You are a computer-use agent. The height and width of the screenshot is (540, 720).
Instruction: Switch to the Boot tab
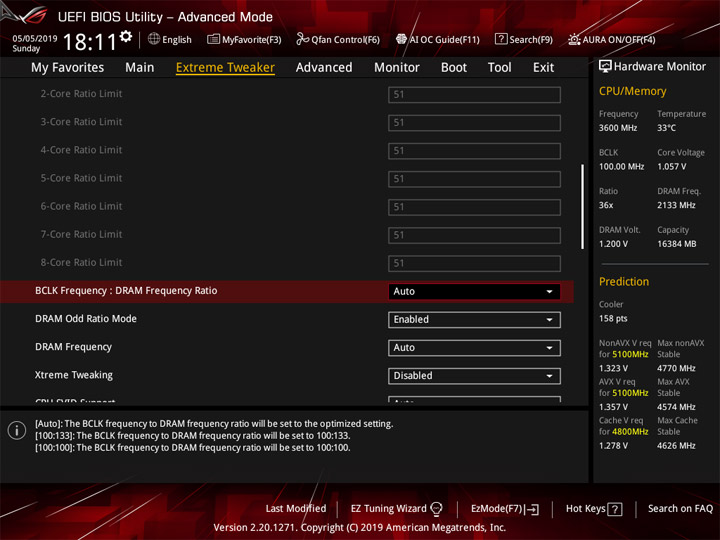click(454, 68)
